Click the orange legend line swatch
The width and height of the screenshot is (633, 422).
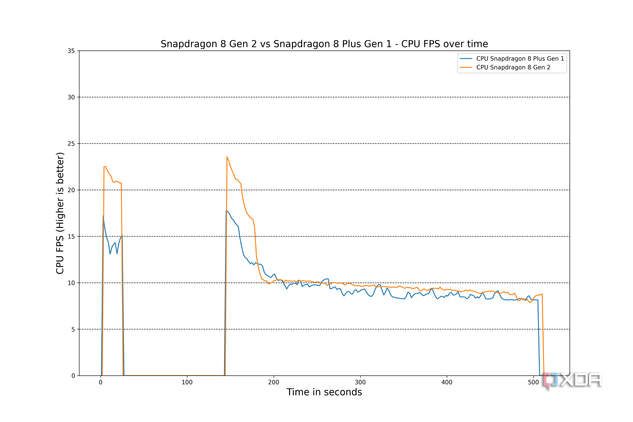click(x=466, y=67)
